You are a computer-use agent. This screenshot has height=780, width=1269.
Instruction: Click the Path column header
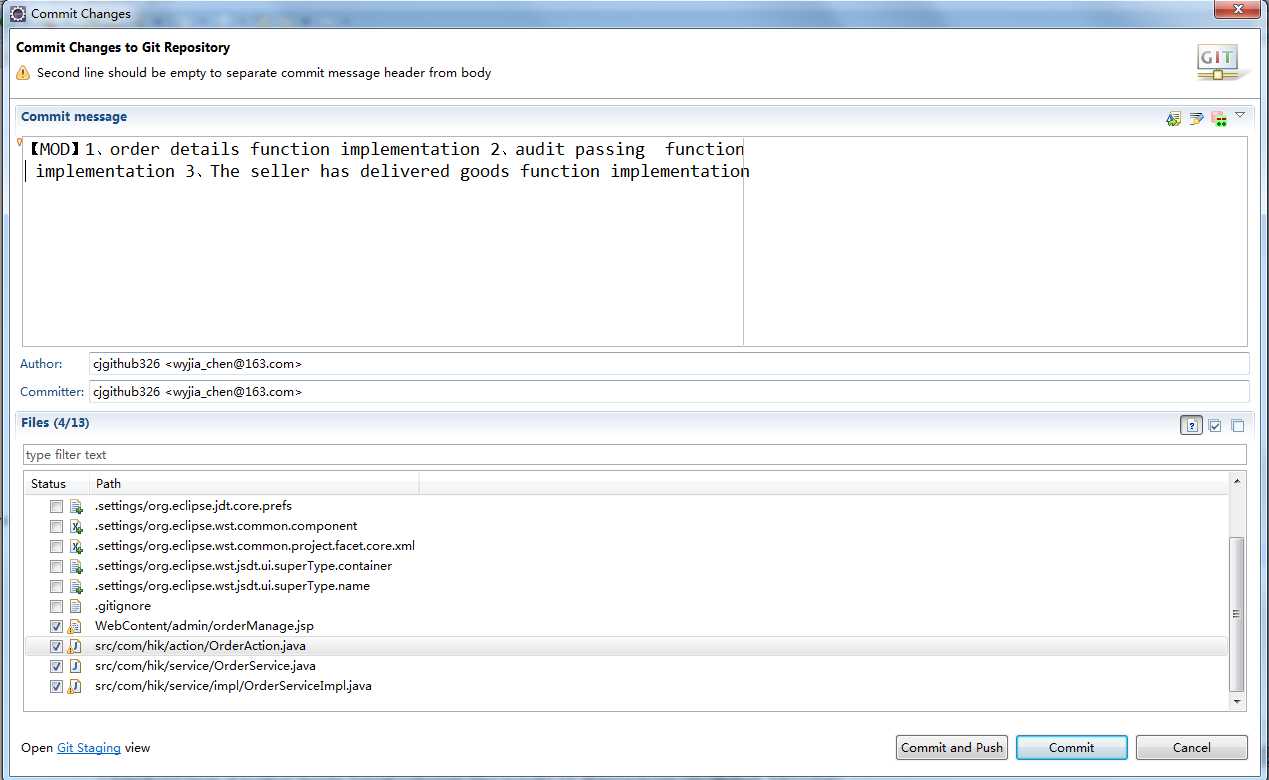click(254, 484)
